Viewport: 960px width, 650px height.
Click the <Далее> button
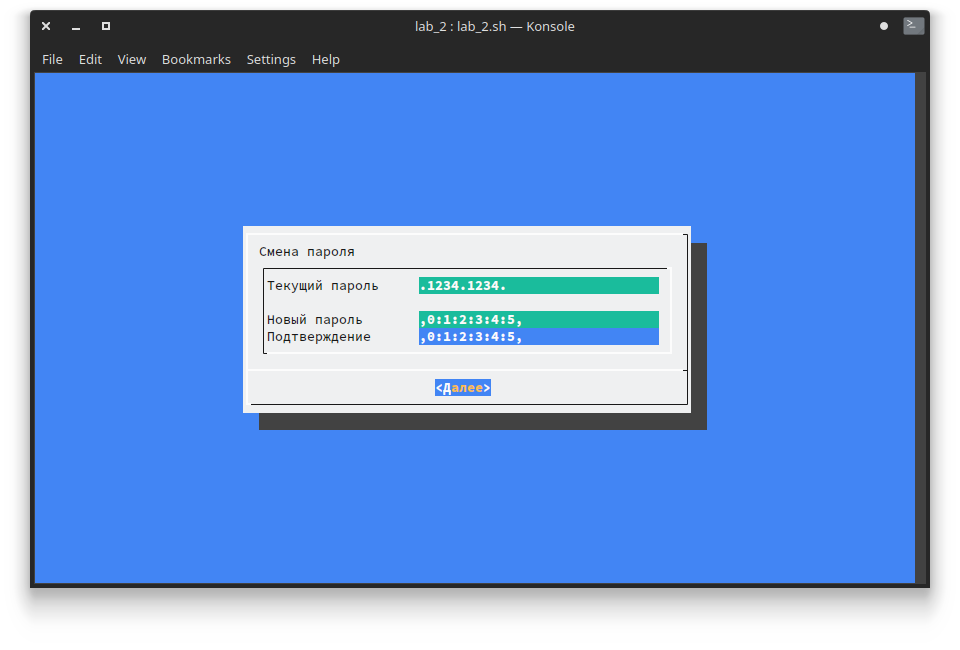(463, 387)
